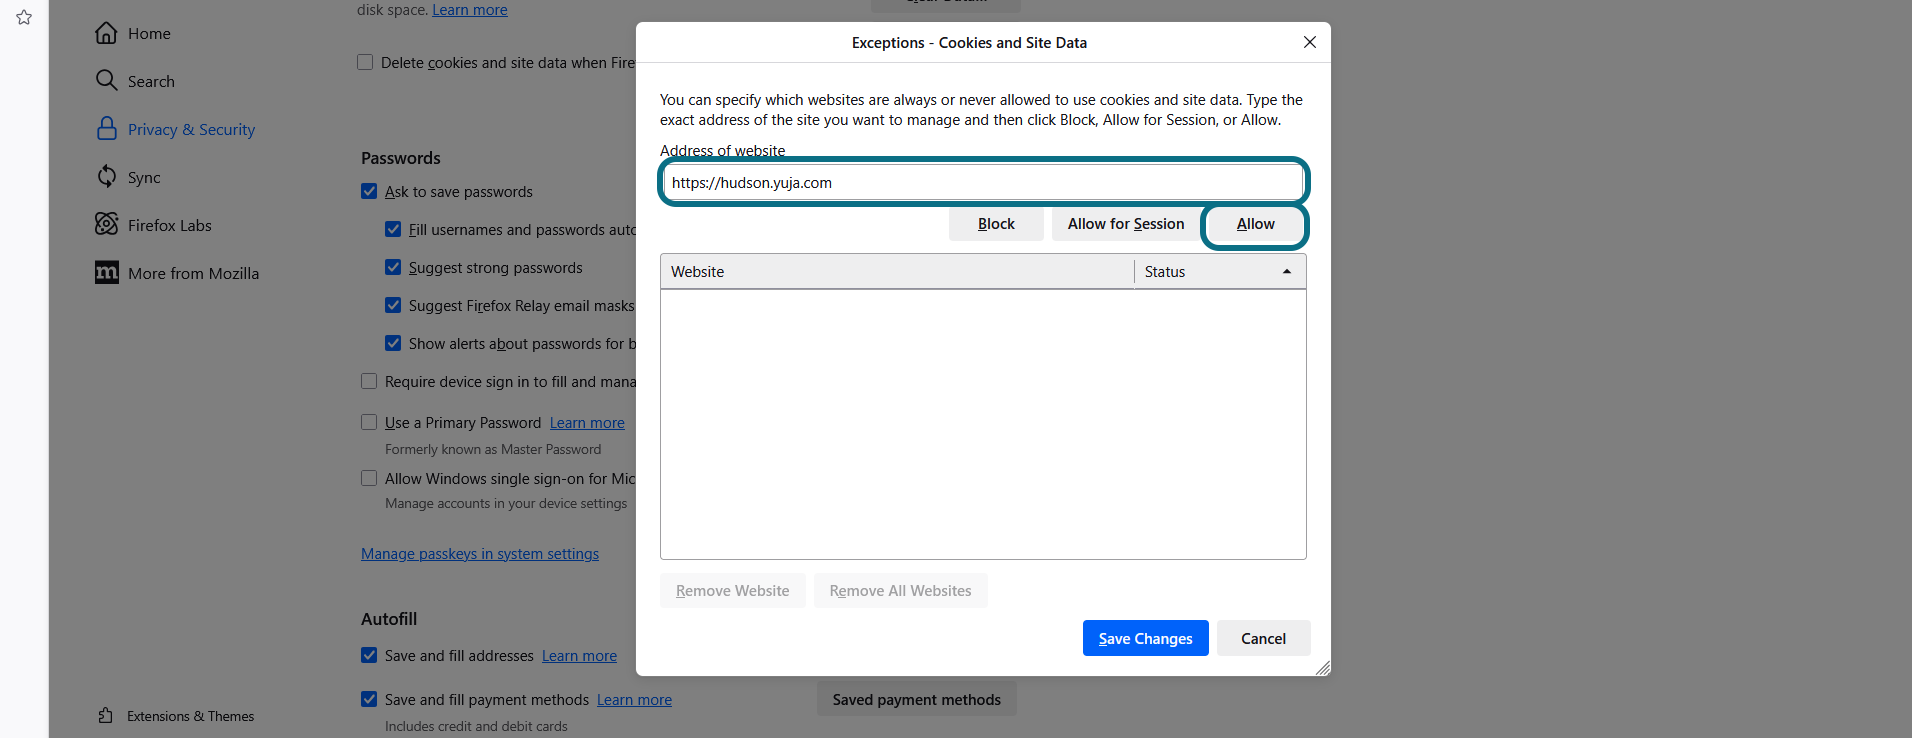This screenshot has height=738, width=1912.
Task: Toggle Fill usernames and passwords automatically
Action: point(393,229)
